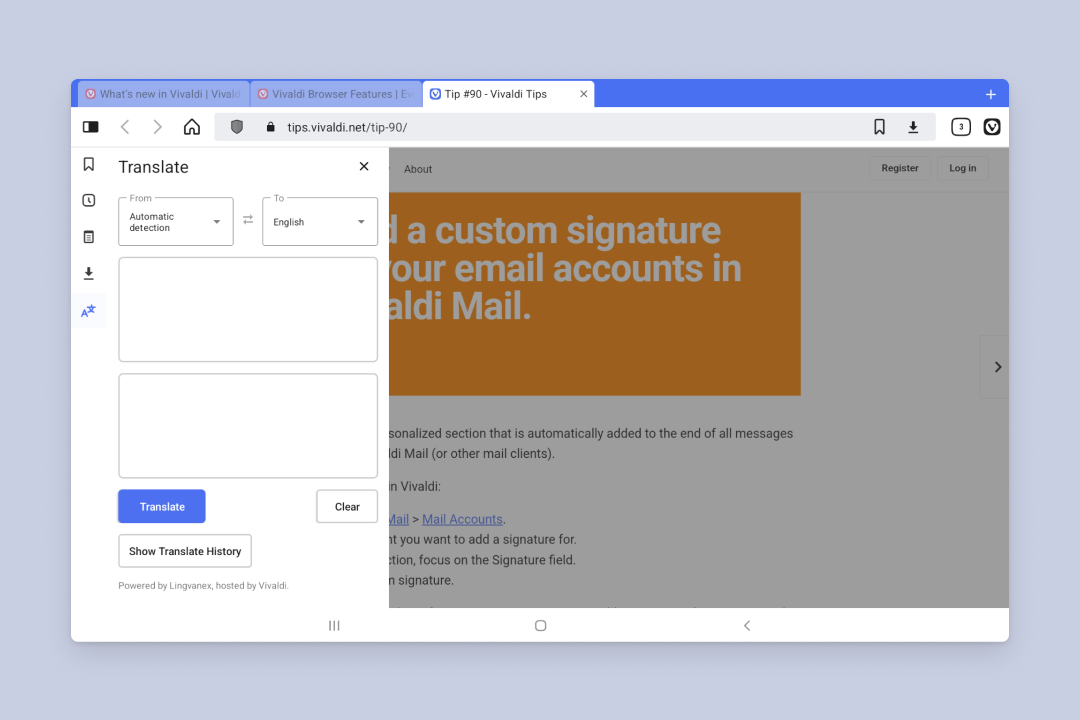This screenshot has height=720, width=1080.
Task: Click the Log in button
Action: (962, 168)
